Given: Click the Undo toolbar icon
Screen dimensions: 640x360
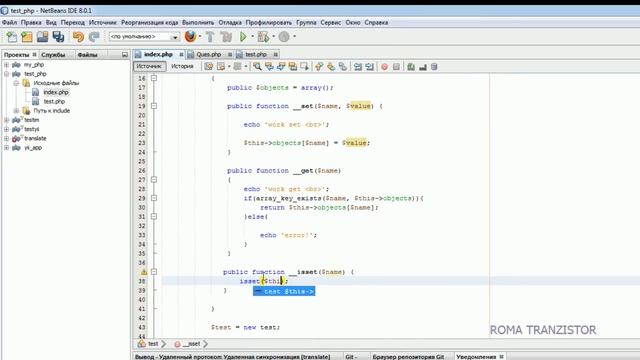Looking at the screenshot, I should click(78, 37).
